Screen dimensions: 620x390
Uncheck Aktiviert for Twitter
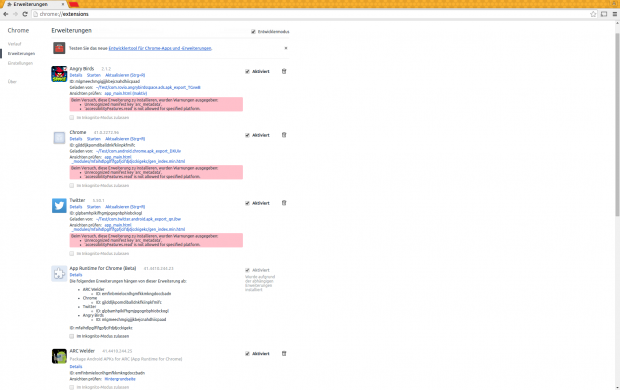tap(247, 203)
